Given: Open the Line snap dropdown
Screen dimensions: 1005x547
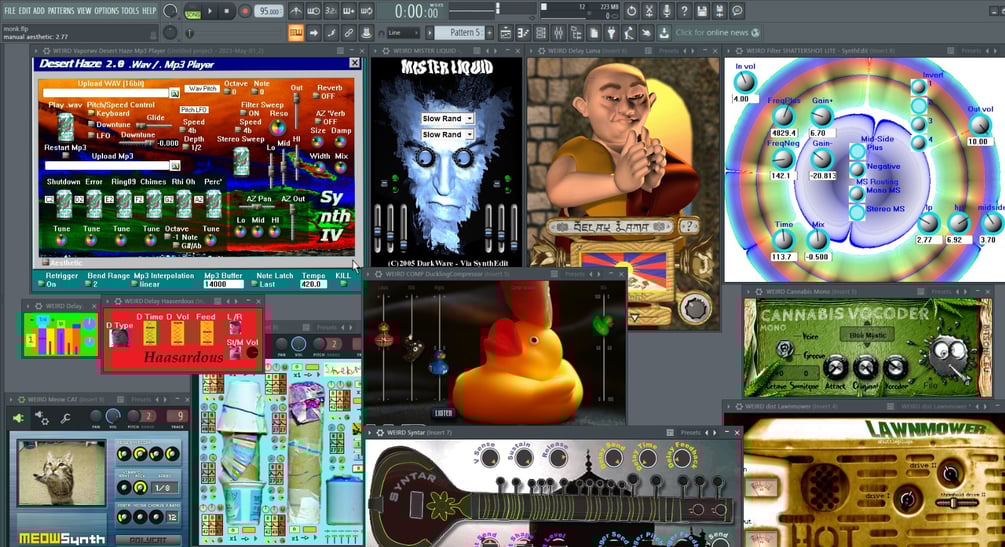Looking at the screenshot, I should tap(404, 33).
